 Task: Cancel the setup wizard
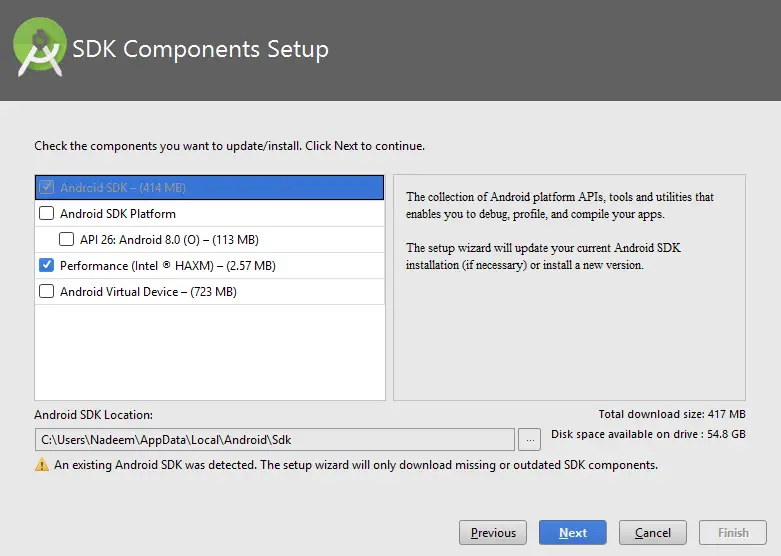652,533
